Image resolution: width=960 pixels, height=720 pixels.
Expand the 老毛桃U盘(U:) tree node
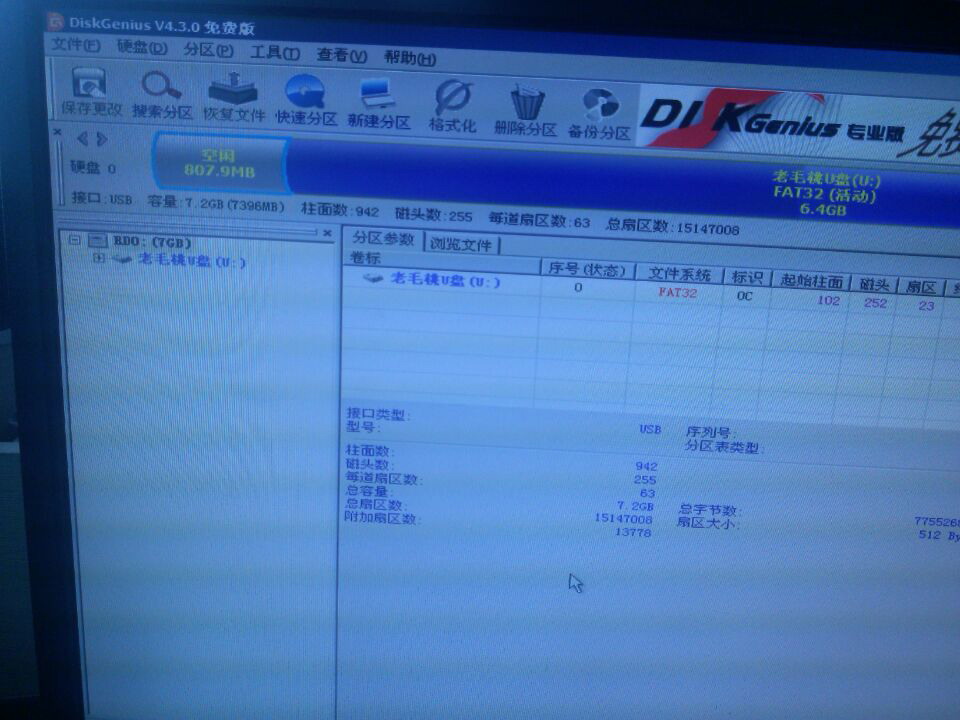coord(98,259)
